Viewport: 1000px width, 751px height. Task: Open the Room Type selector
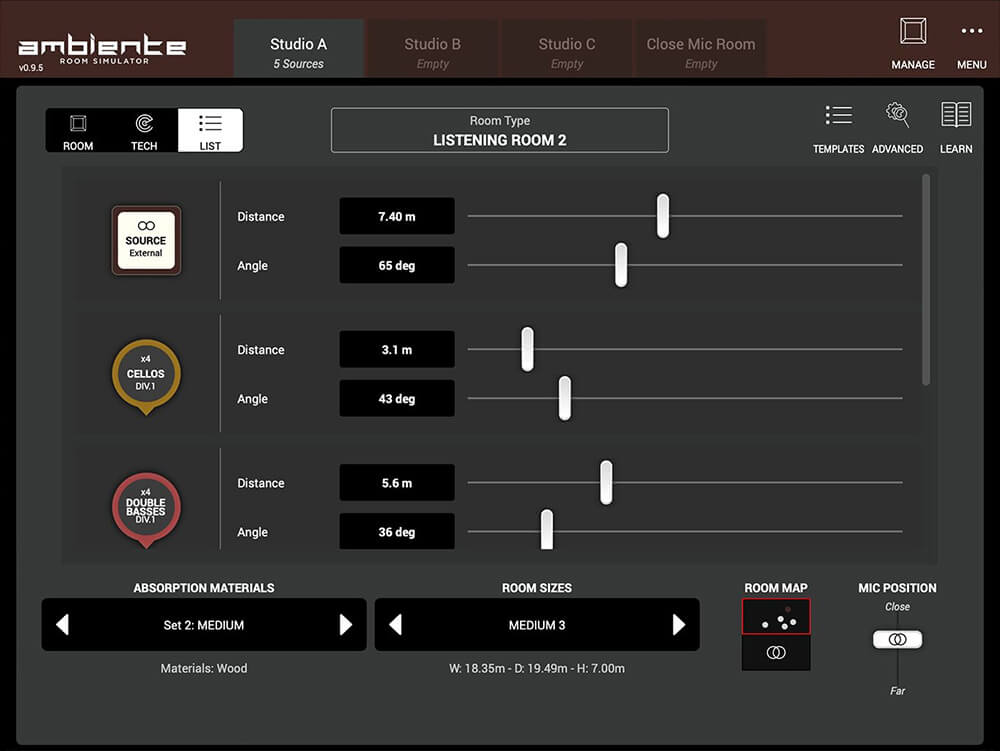click(500, 130)
